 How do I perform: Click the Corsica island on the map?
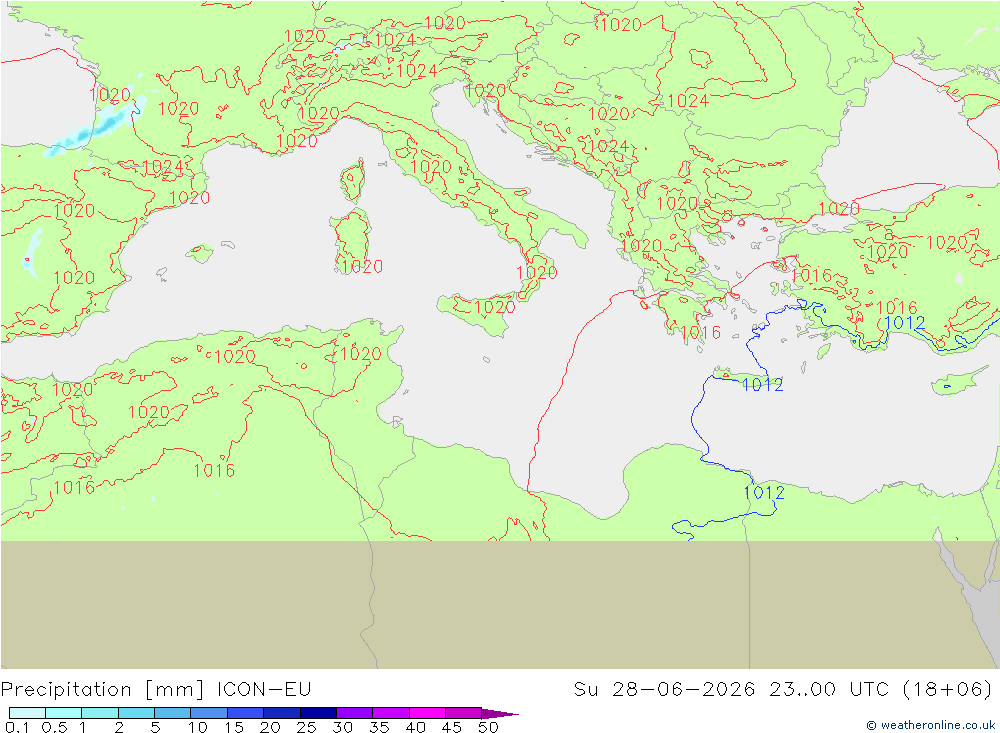pyautogui.click(x=353, y=181)
